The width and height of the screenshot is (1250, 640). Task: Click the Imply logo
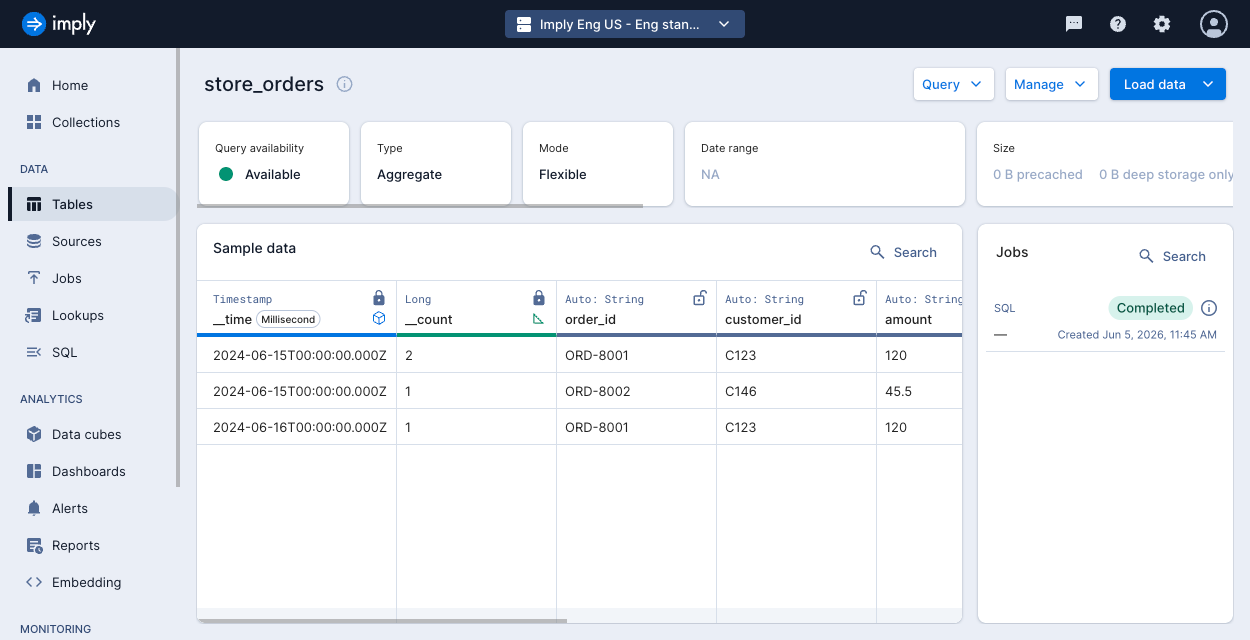pos(59,24)
